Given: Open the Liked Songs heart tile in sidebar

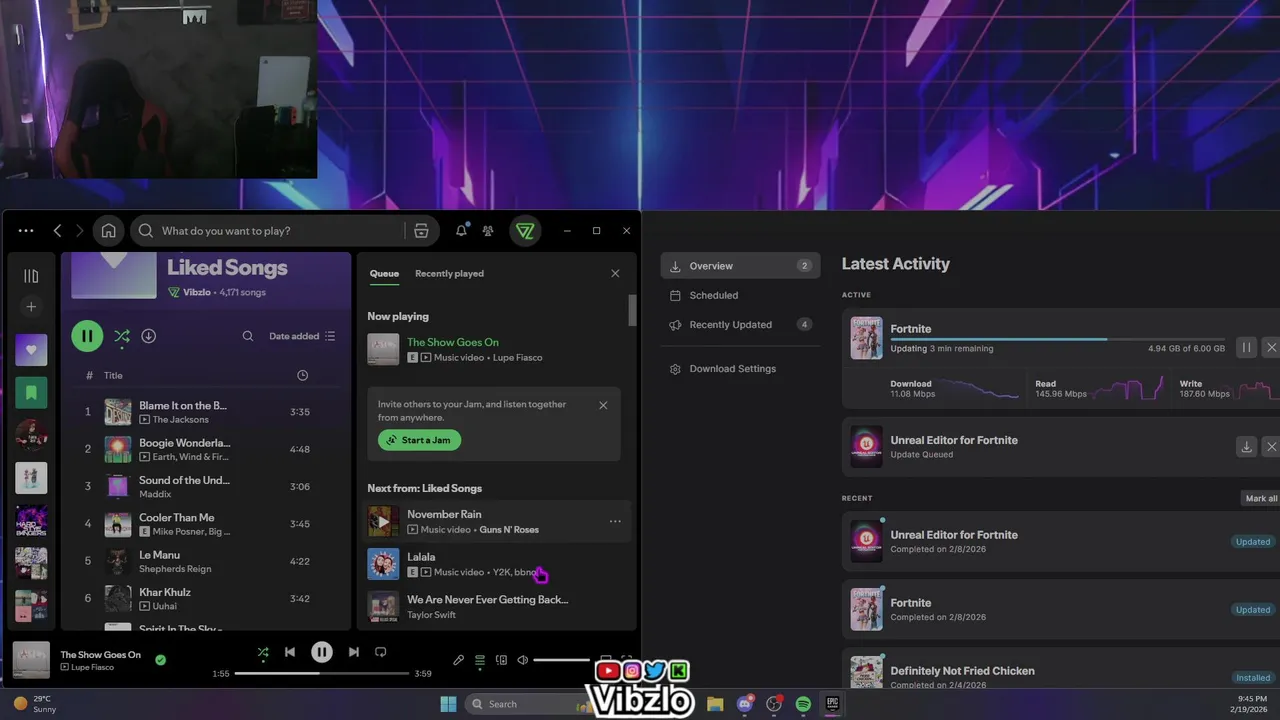Looking at the screenshot, I should [x=31, y=350].
